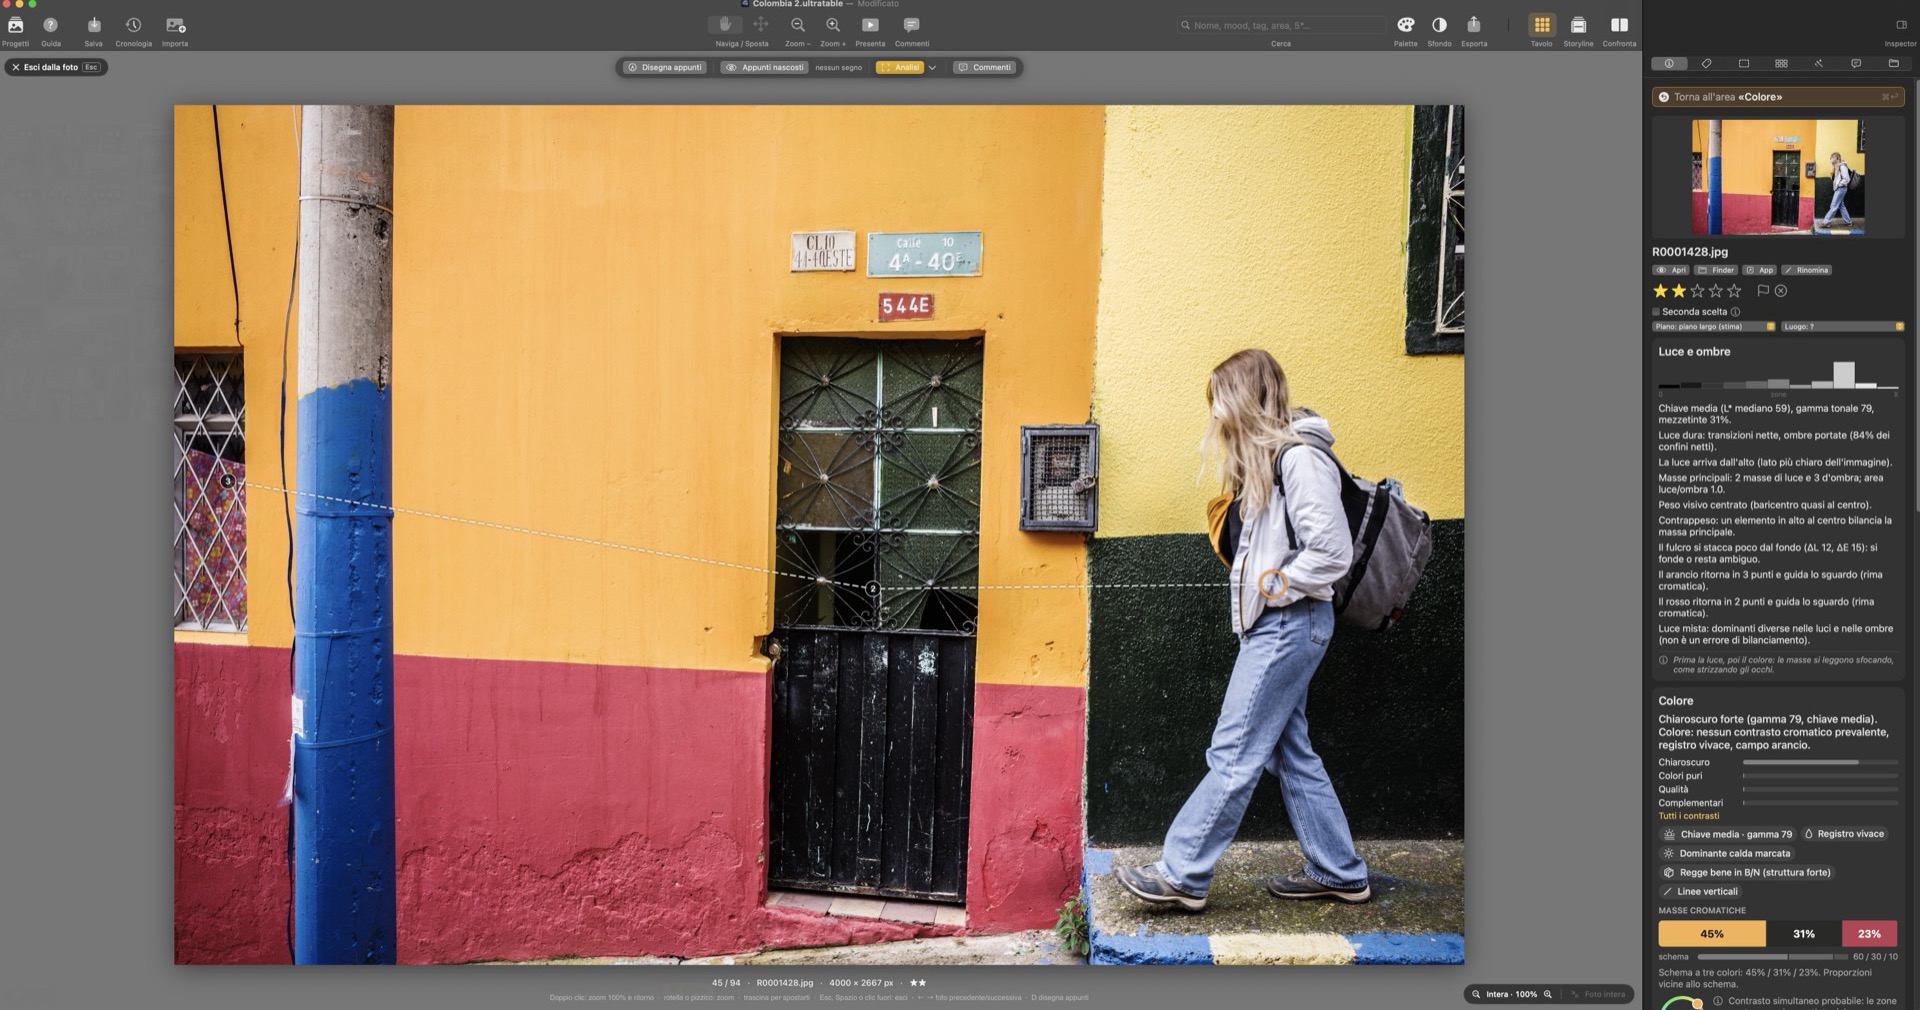
Task: Click Esci dalla foto button
Action: pyautogui.click(x=56, y=67)
